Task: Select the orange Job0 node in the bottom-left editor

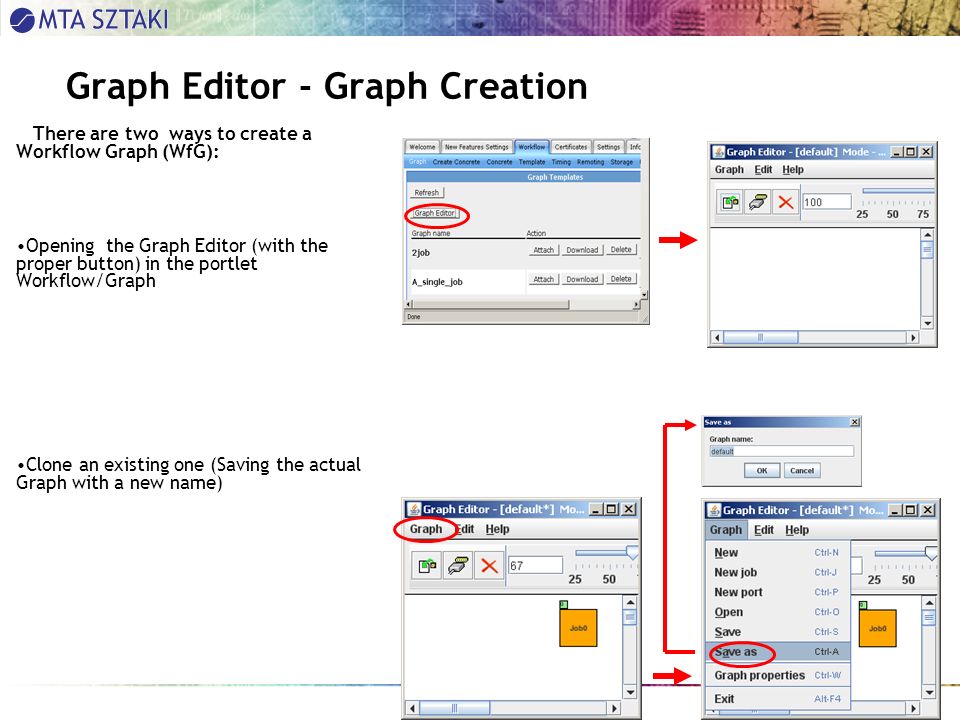Action: (579, 628)
